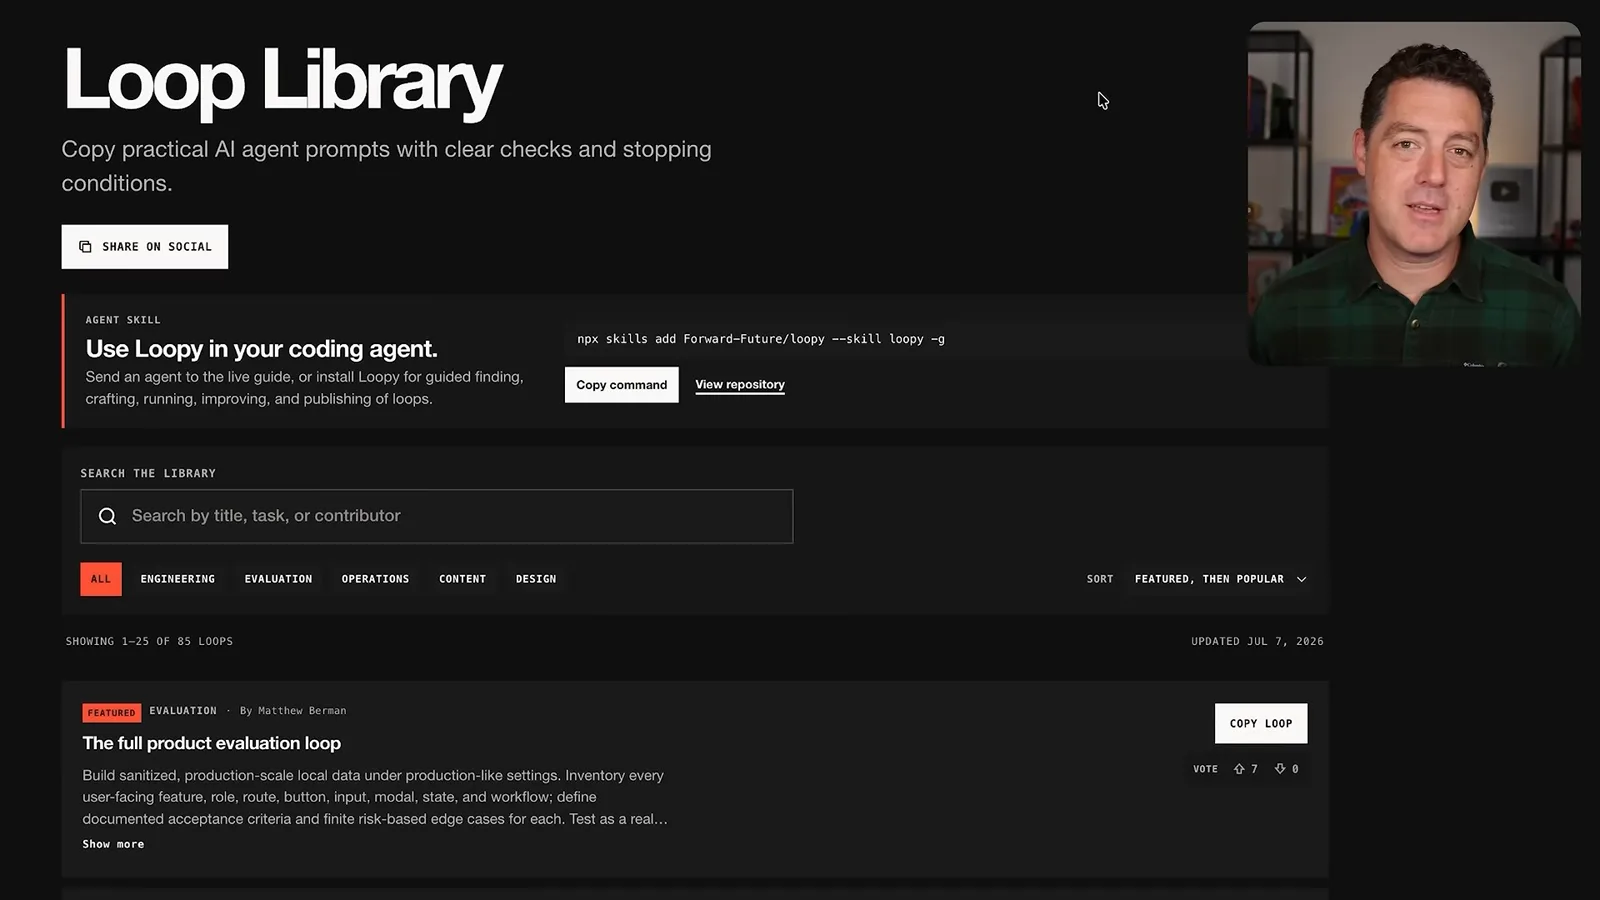Click Use Loopy in your coding agent heading
The width and height of the screenshot is (1600, 900).
coord(262,349)
